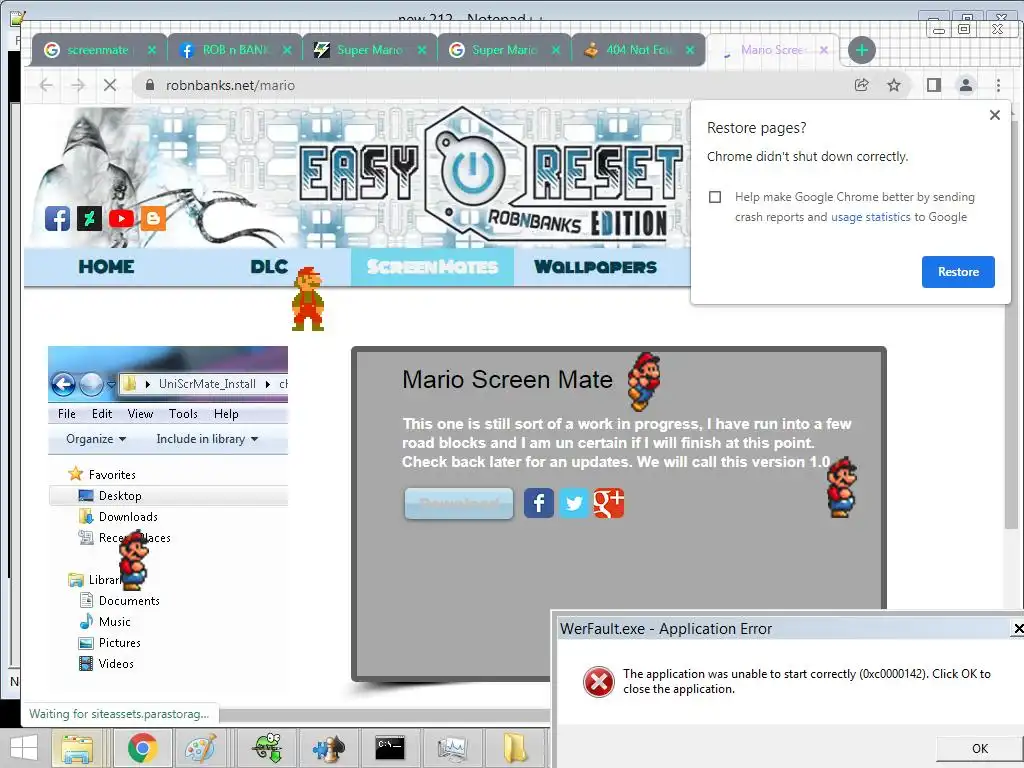Expand arrow after UniScrMate_Install breadcrumb
This screenshot has height=768, width=1024.
point(268,384)
